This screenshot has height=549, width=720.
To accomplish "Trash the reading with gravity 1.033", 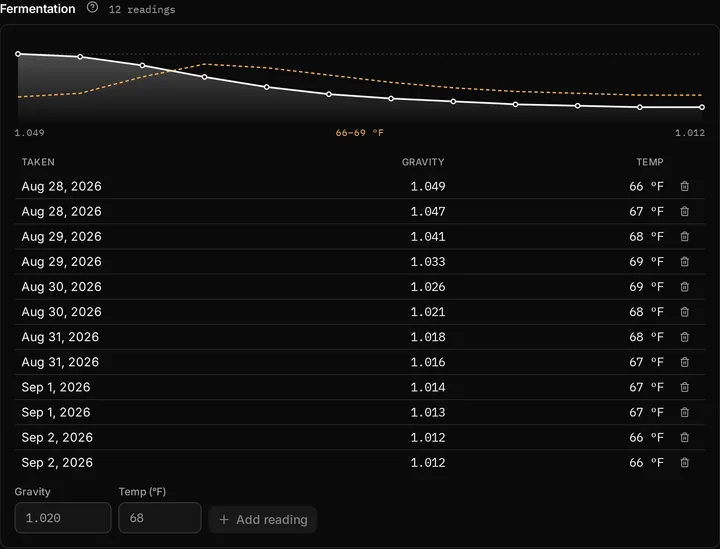I will (684, 262).
